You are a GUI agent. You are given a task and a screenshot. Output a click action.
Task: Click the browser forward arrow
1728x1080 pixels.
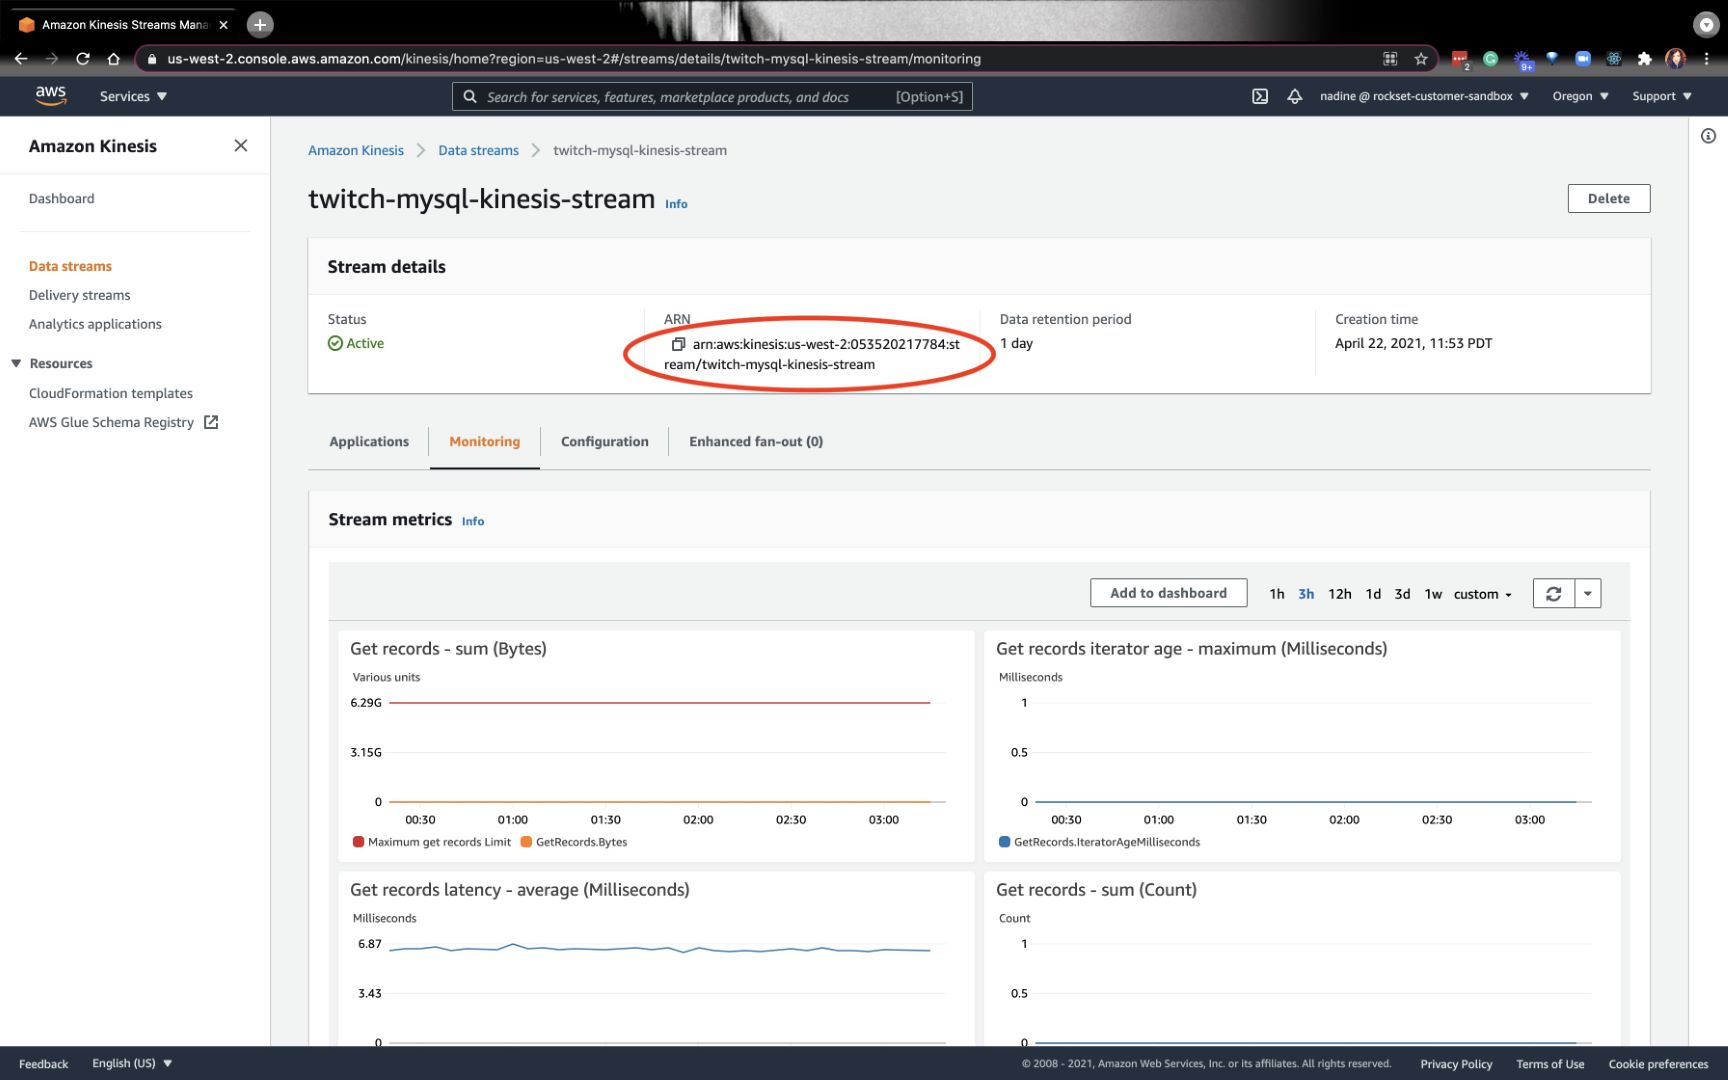click(52, 59)
